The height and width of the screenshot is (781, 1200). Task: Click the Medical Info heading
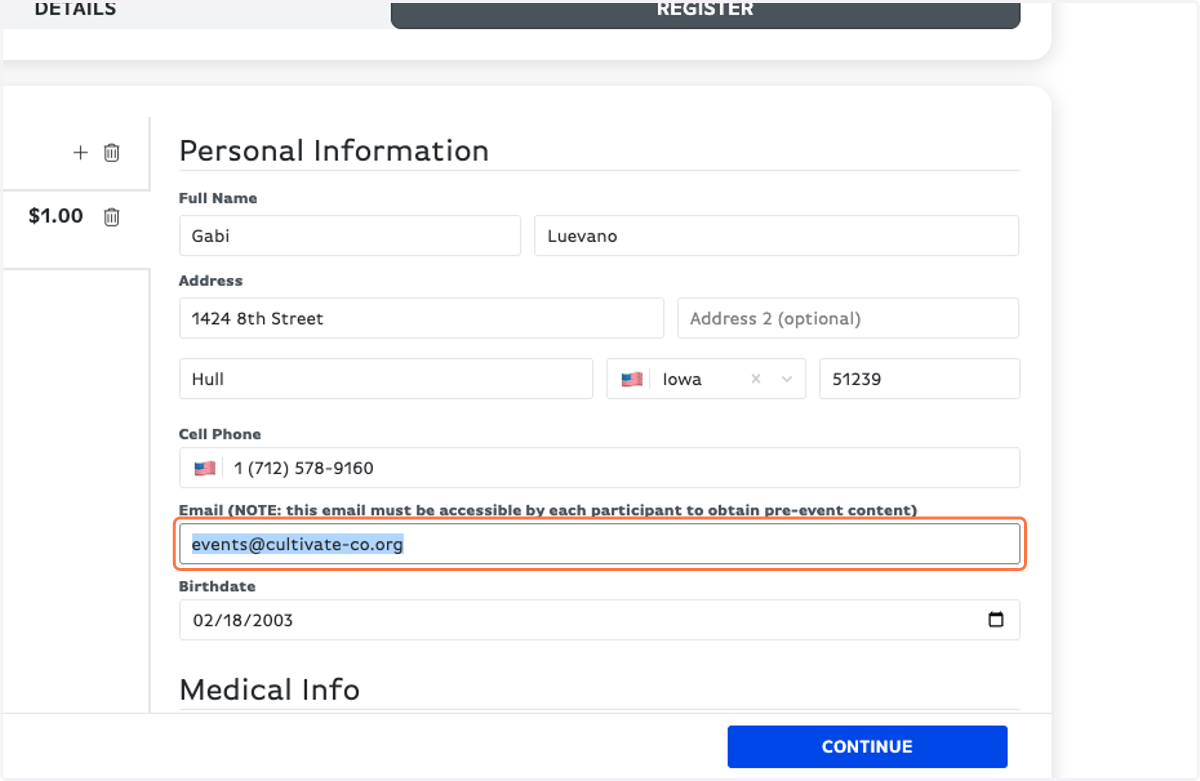pyautogui.click(x=270, y=690)
